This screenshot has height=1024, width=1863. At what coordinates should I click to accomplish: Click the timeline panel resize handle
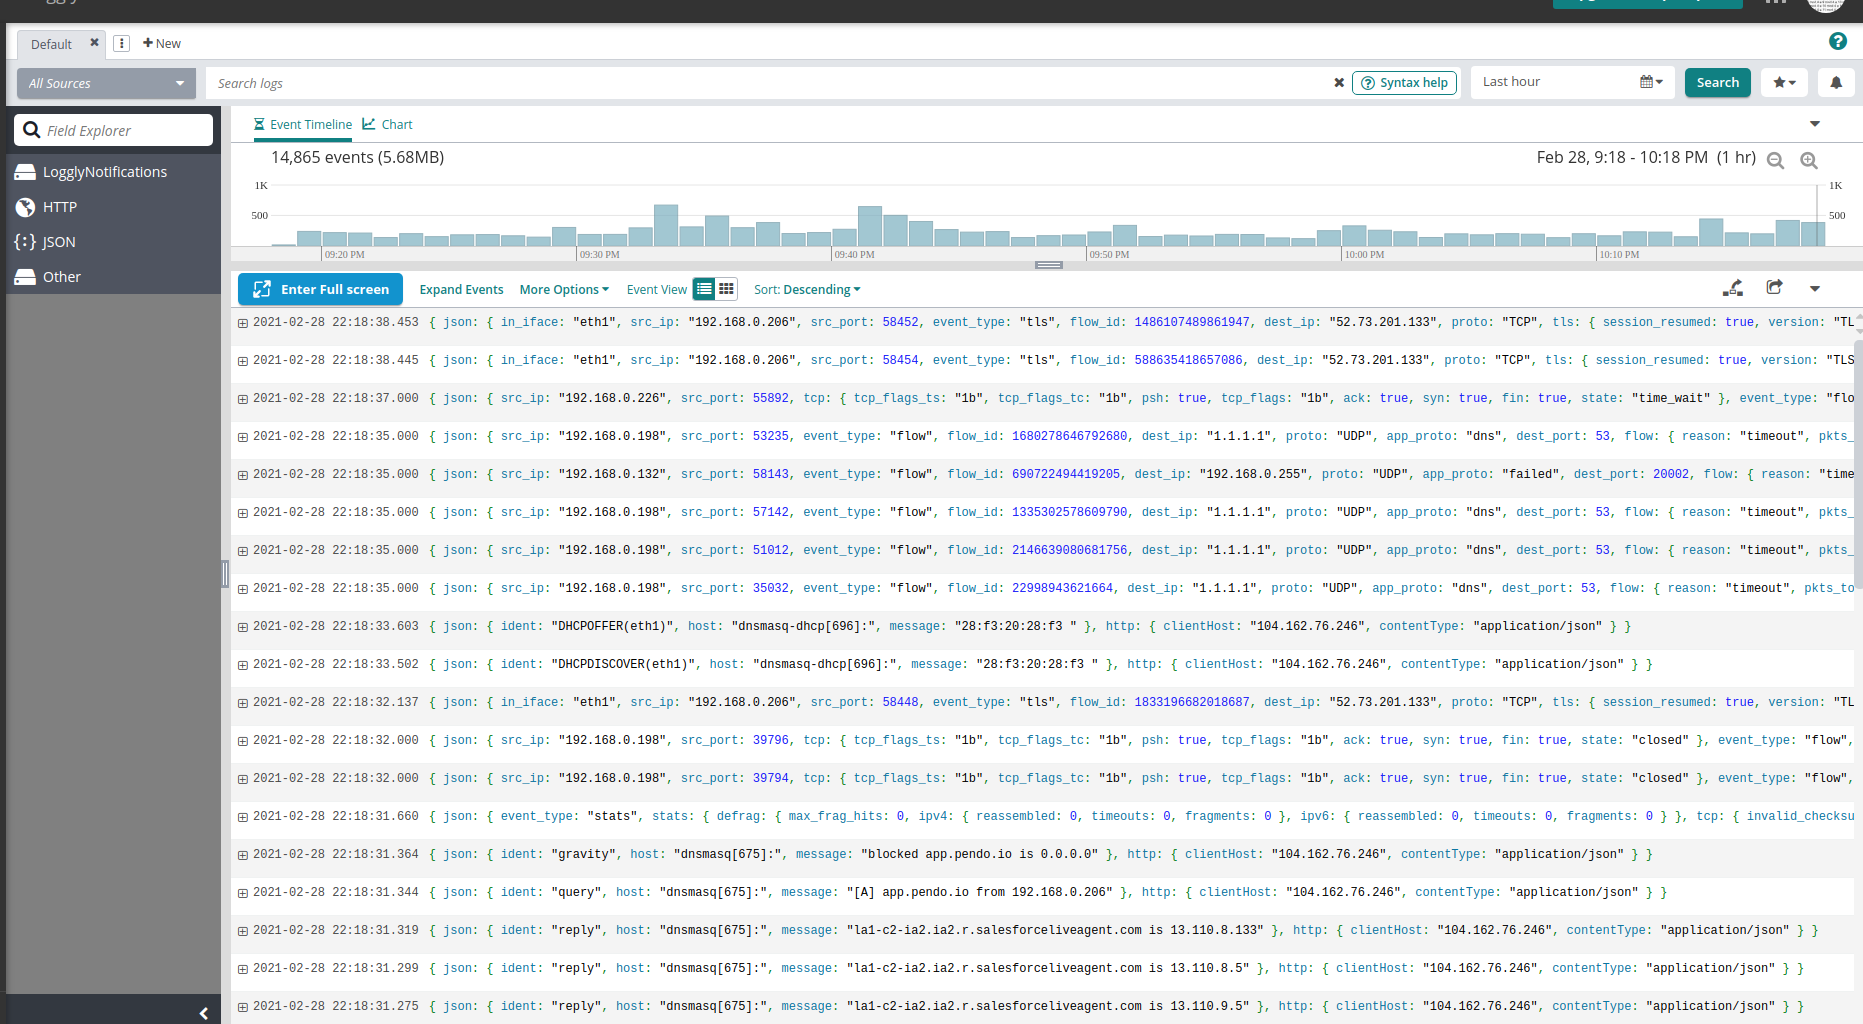[x=1049, y=265]
